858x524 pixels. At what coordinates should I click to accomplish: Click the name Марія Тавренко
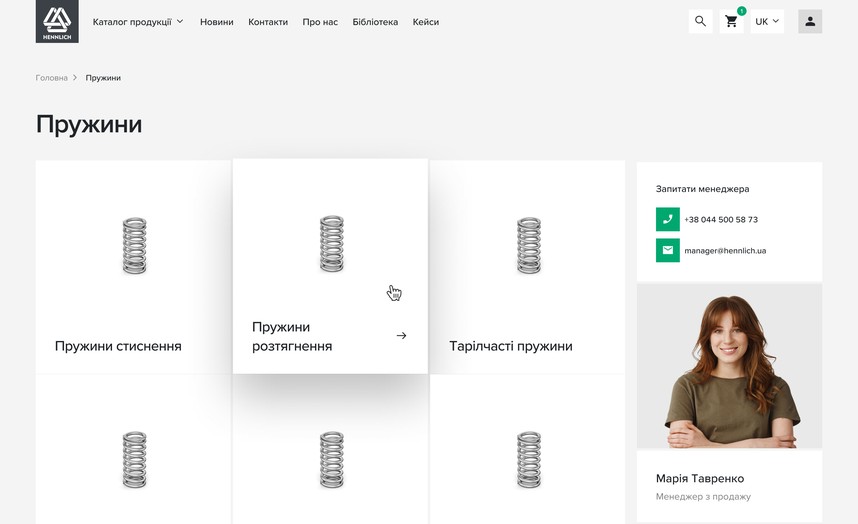click(x=700, y=479)
